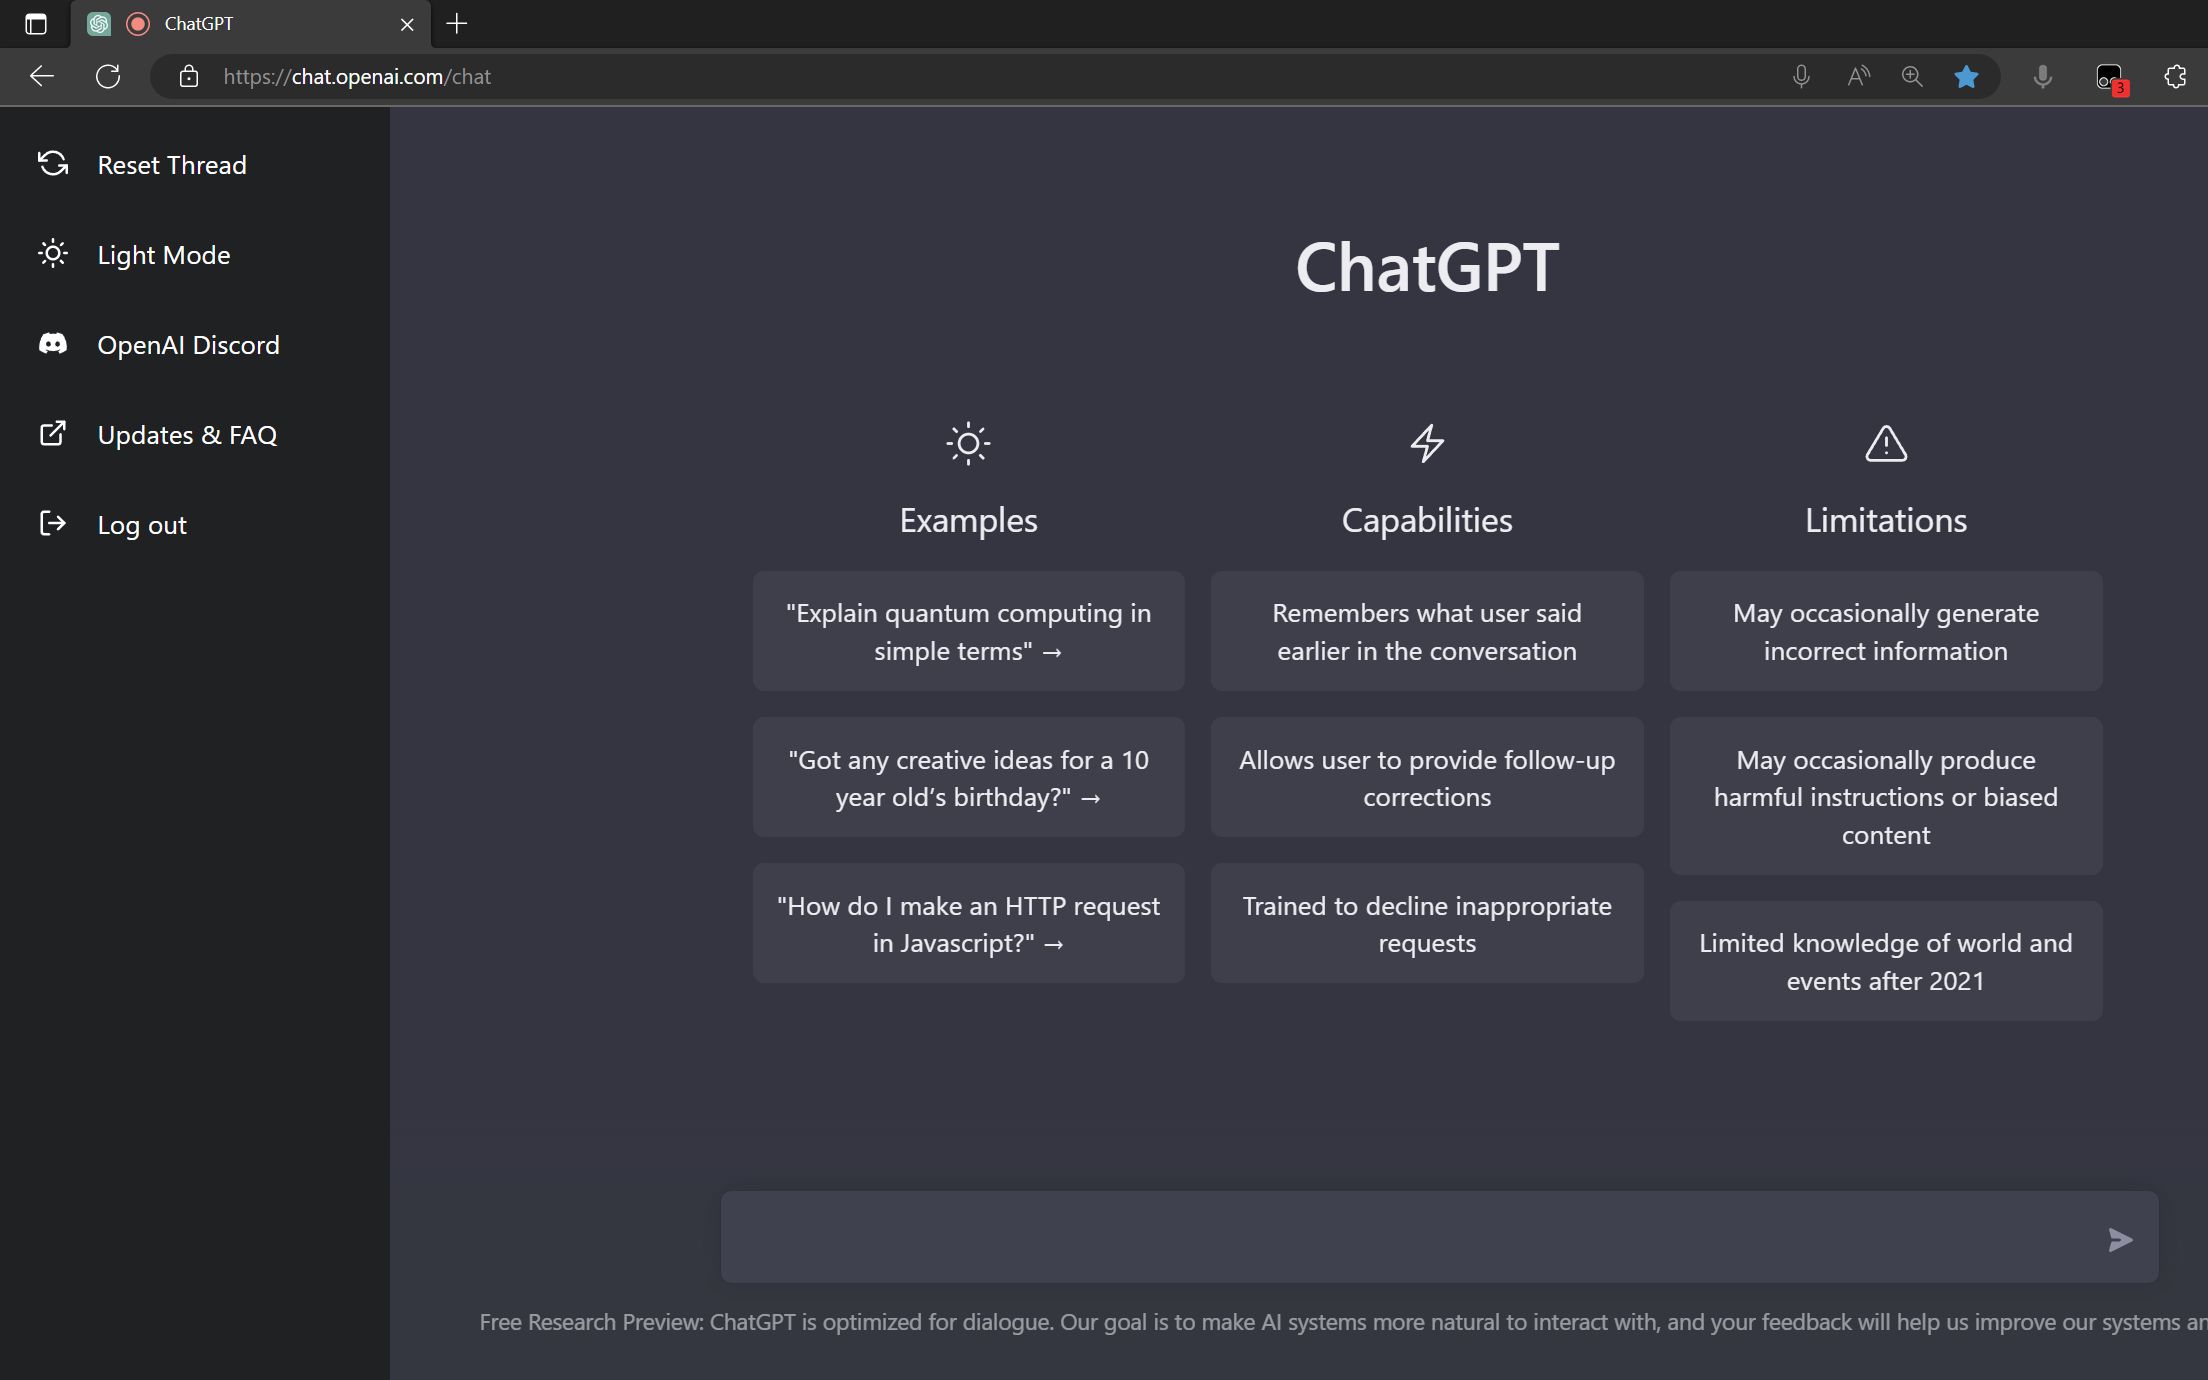
Task: Open a new browser tab
Action: point(456,24)
